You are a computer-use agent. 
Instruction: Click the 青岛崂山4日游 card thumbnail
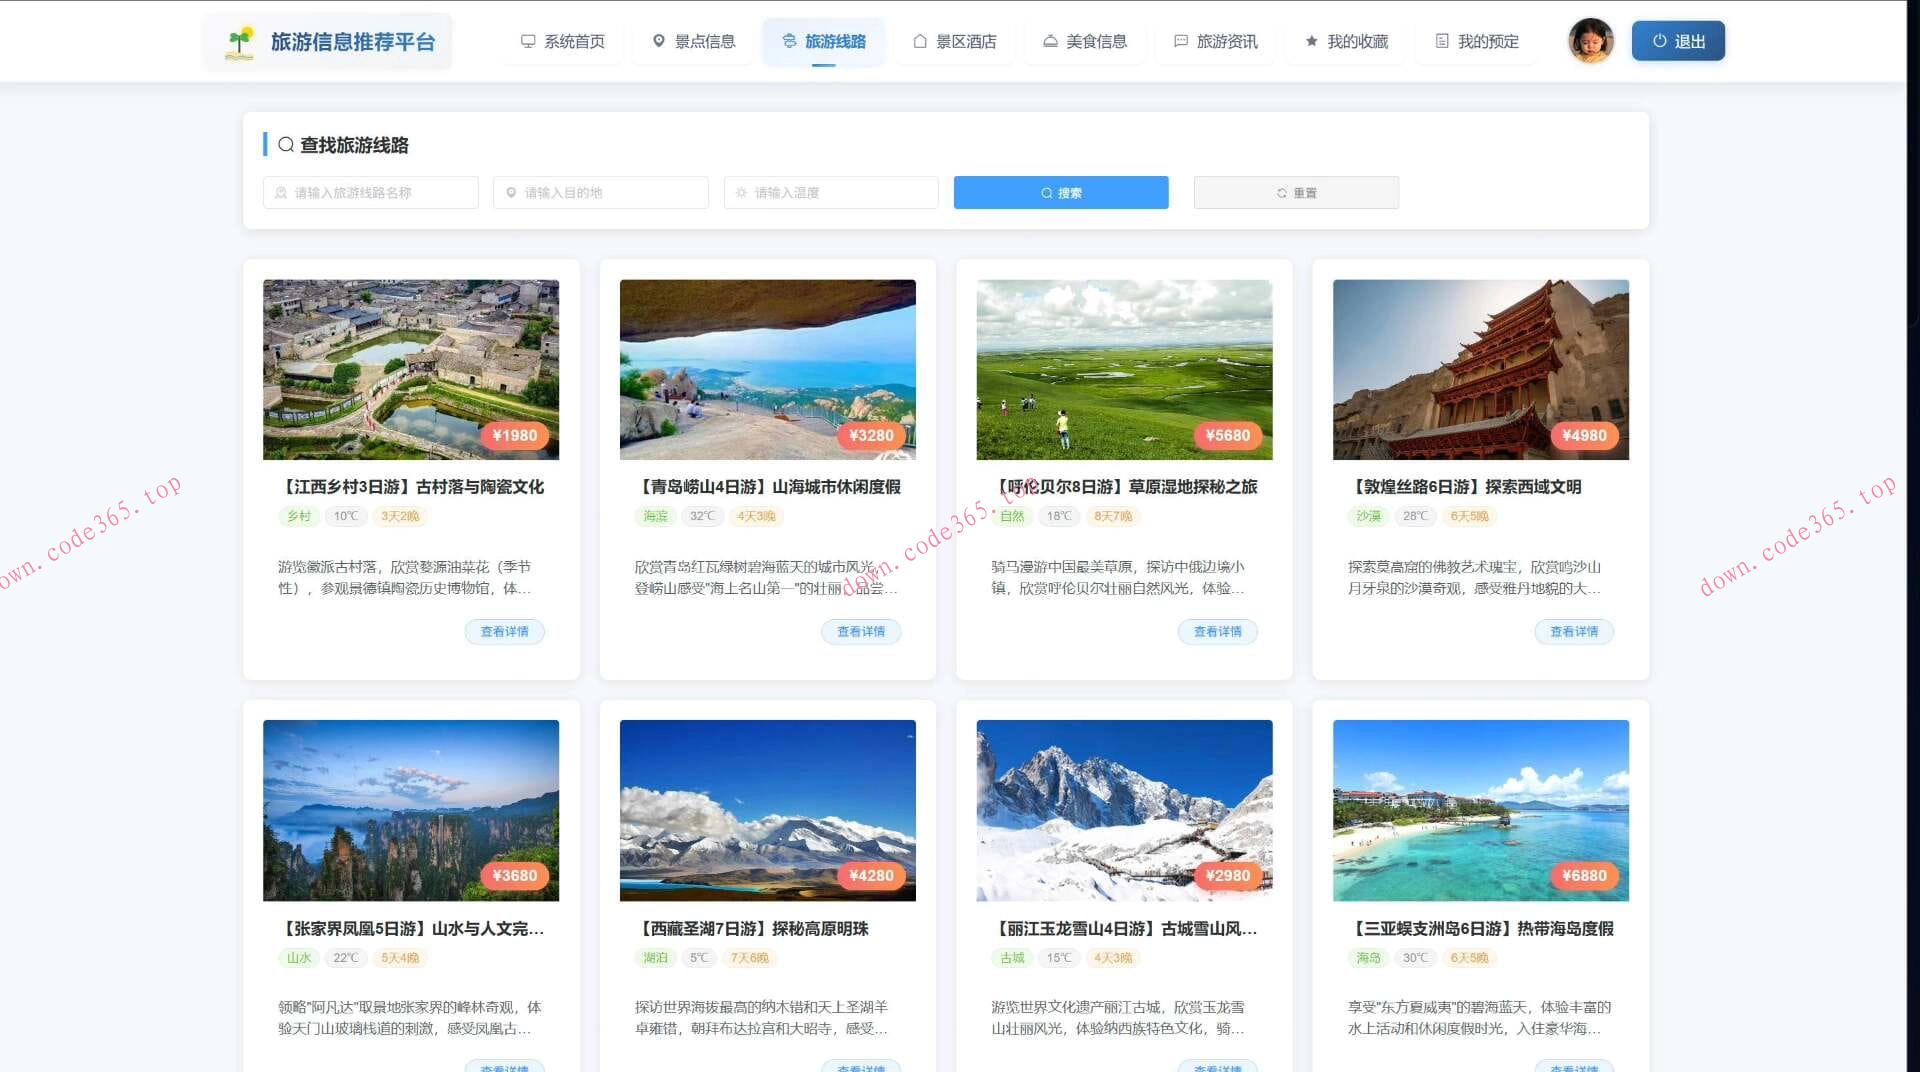click(x=767, y=369)
